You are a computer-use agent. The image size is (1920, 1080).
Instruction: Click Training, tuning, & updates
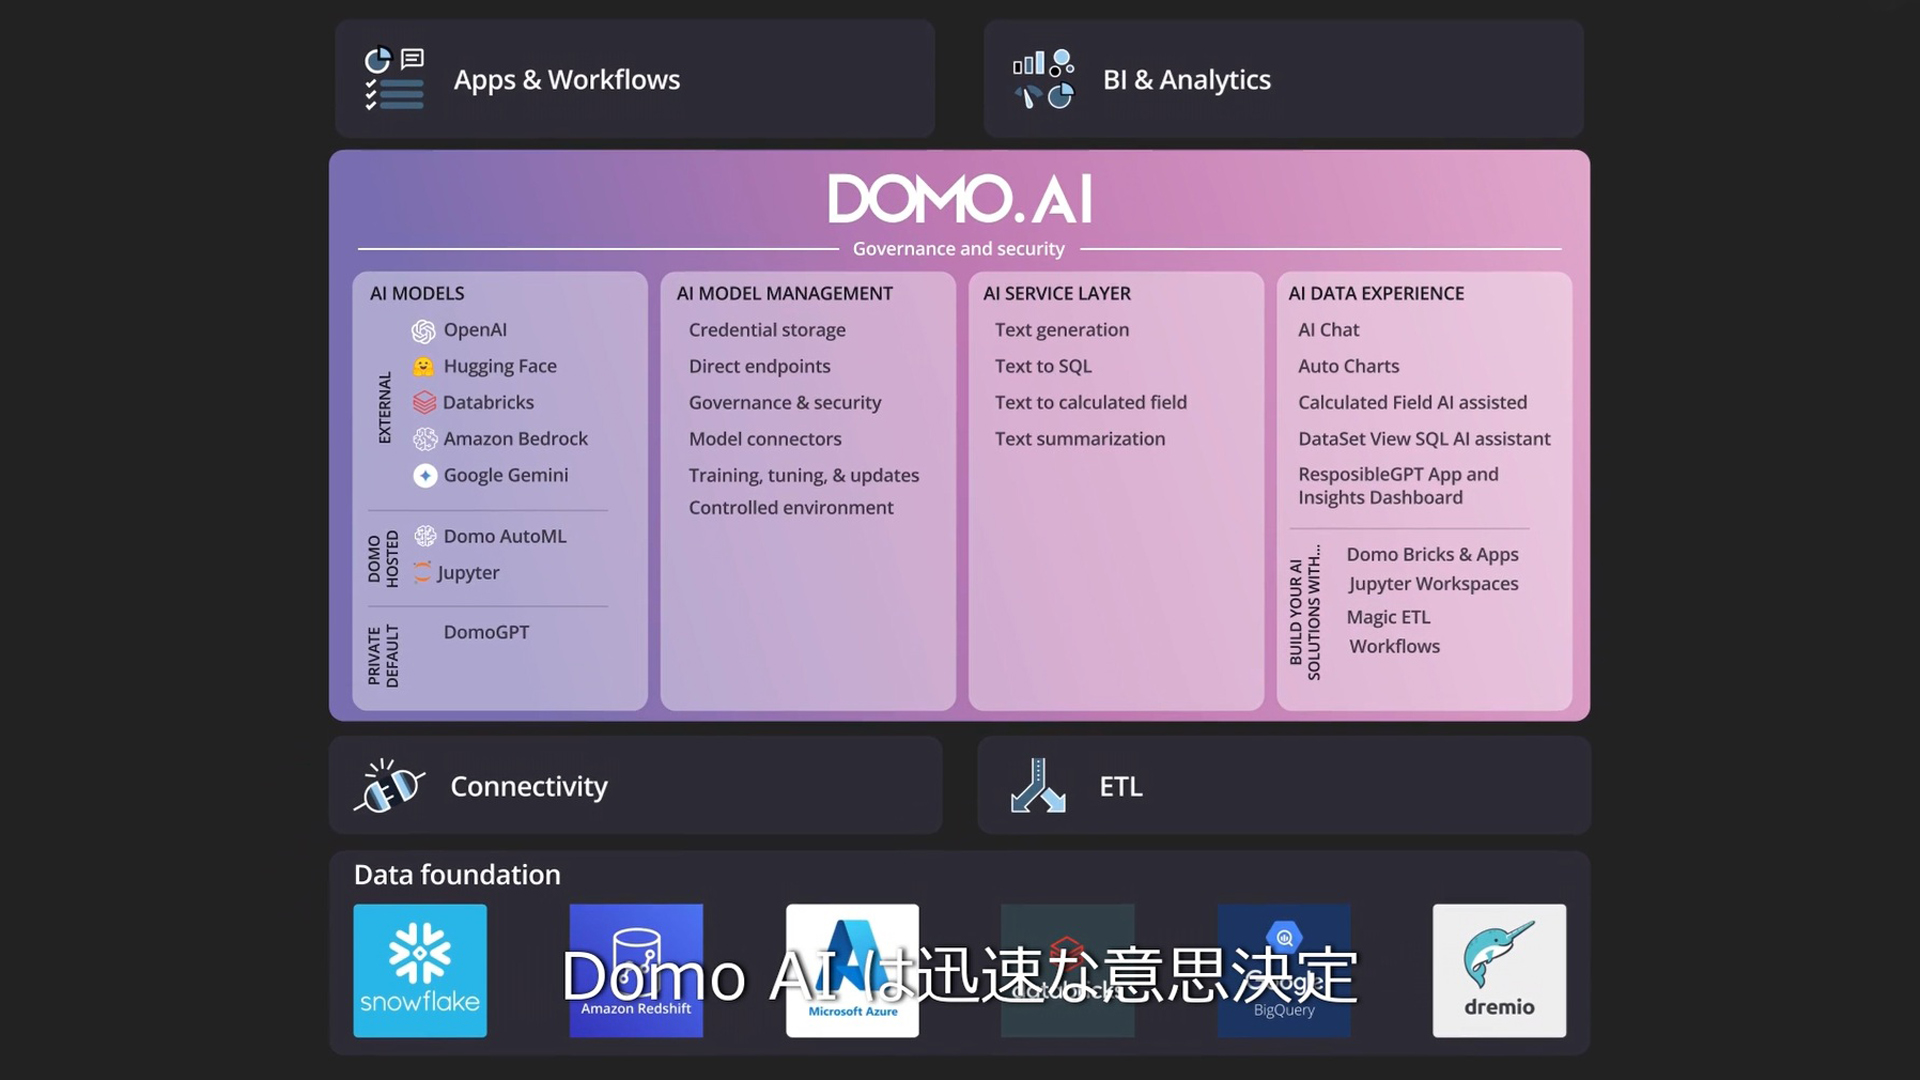click(804, 475)
